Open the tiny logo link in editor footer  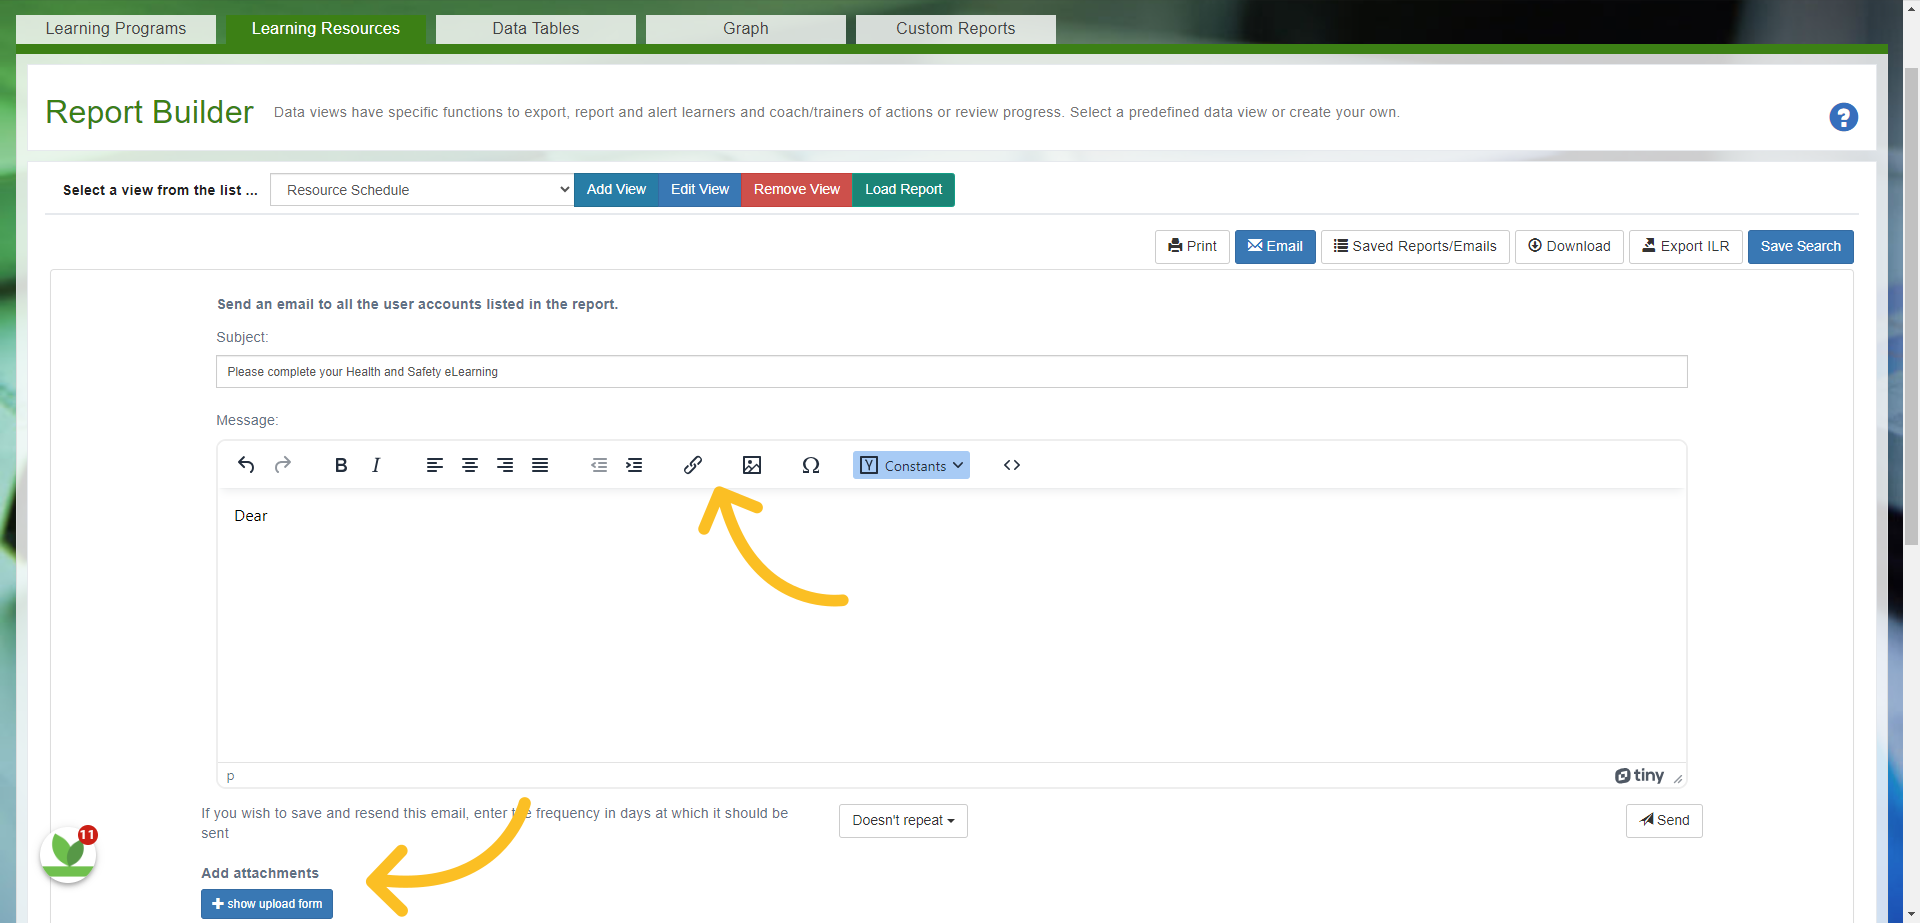click(1639, 776)
